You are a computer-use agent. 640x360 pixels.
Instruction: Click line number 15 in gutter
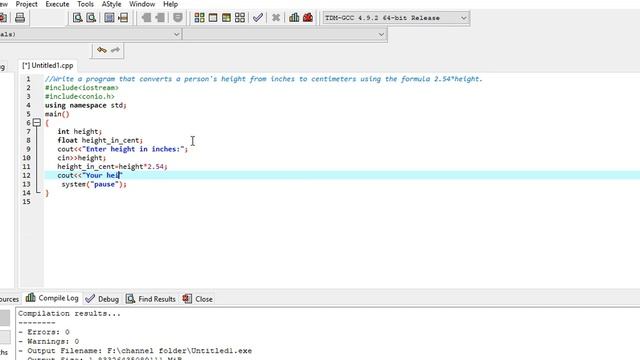point(27,202)
